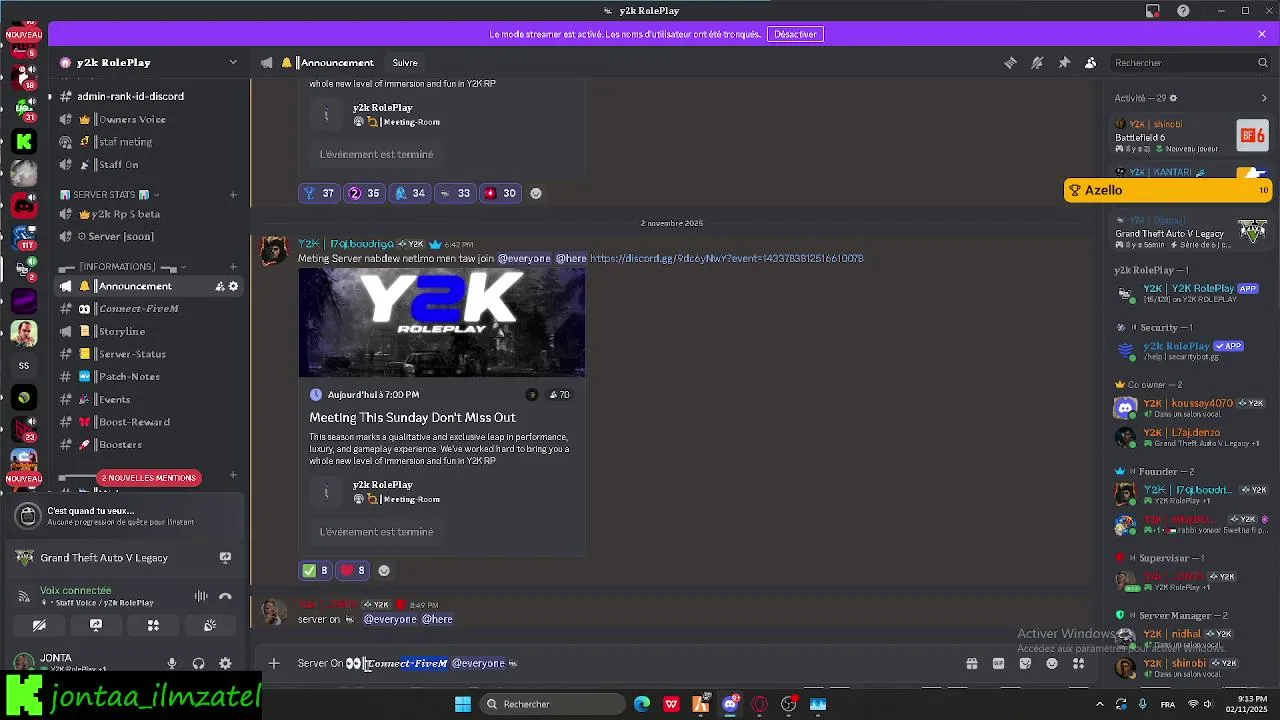This screenshot has width=1280, height=720.
Task: Deafen headphones in user panel
Action: tap(199, 663)
